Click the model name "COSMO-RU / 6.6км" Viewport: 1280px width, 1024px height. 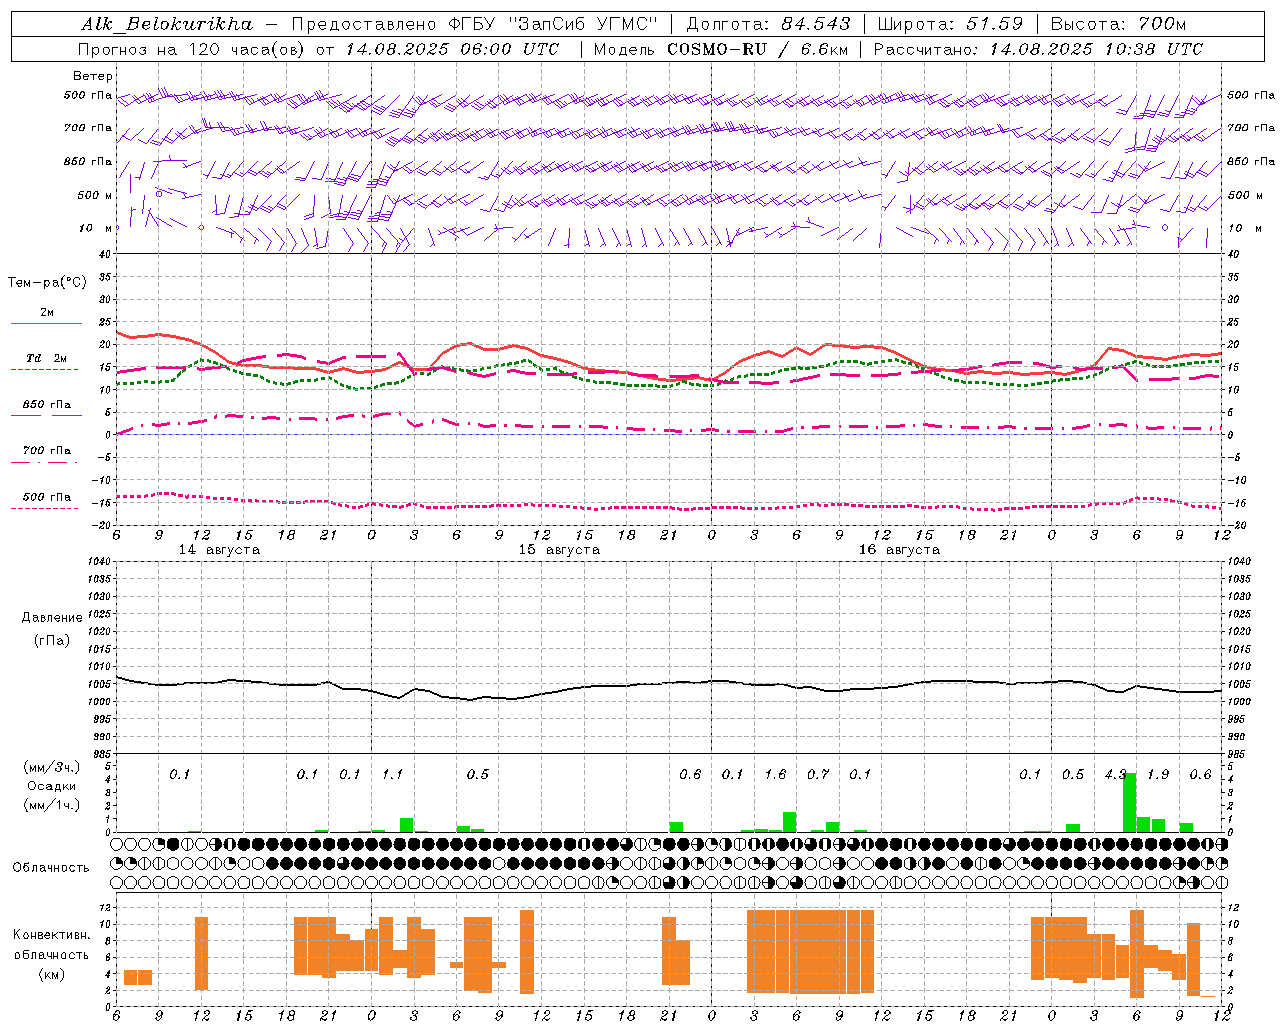(758, 49)
